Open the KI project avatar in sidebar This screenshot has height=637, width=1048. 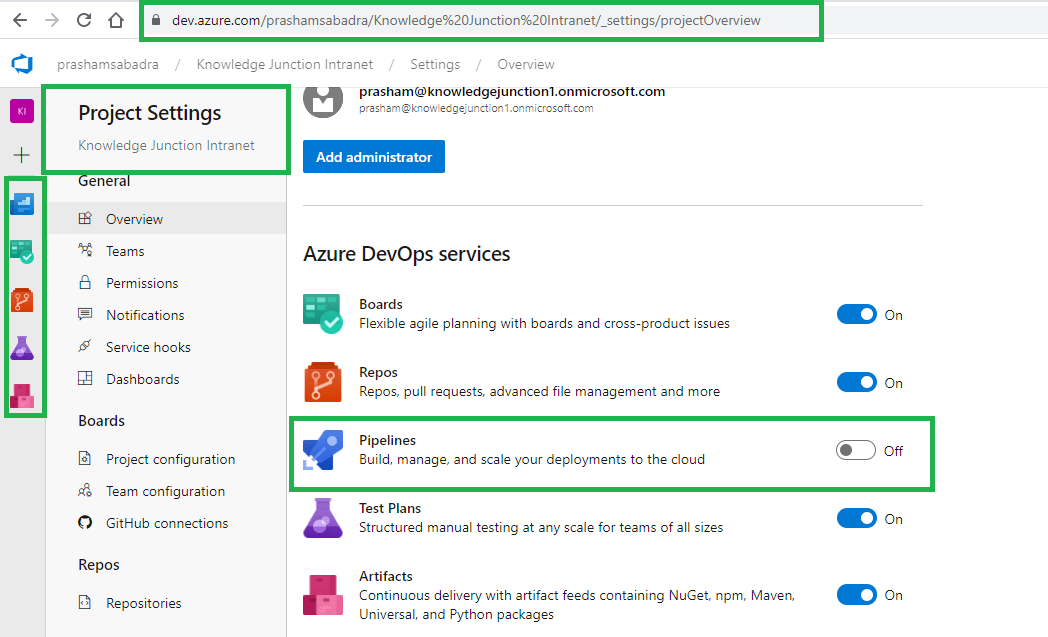tap(22, 111)
